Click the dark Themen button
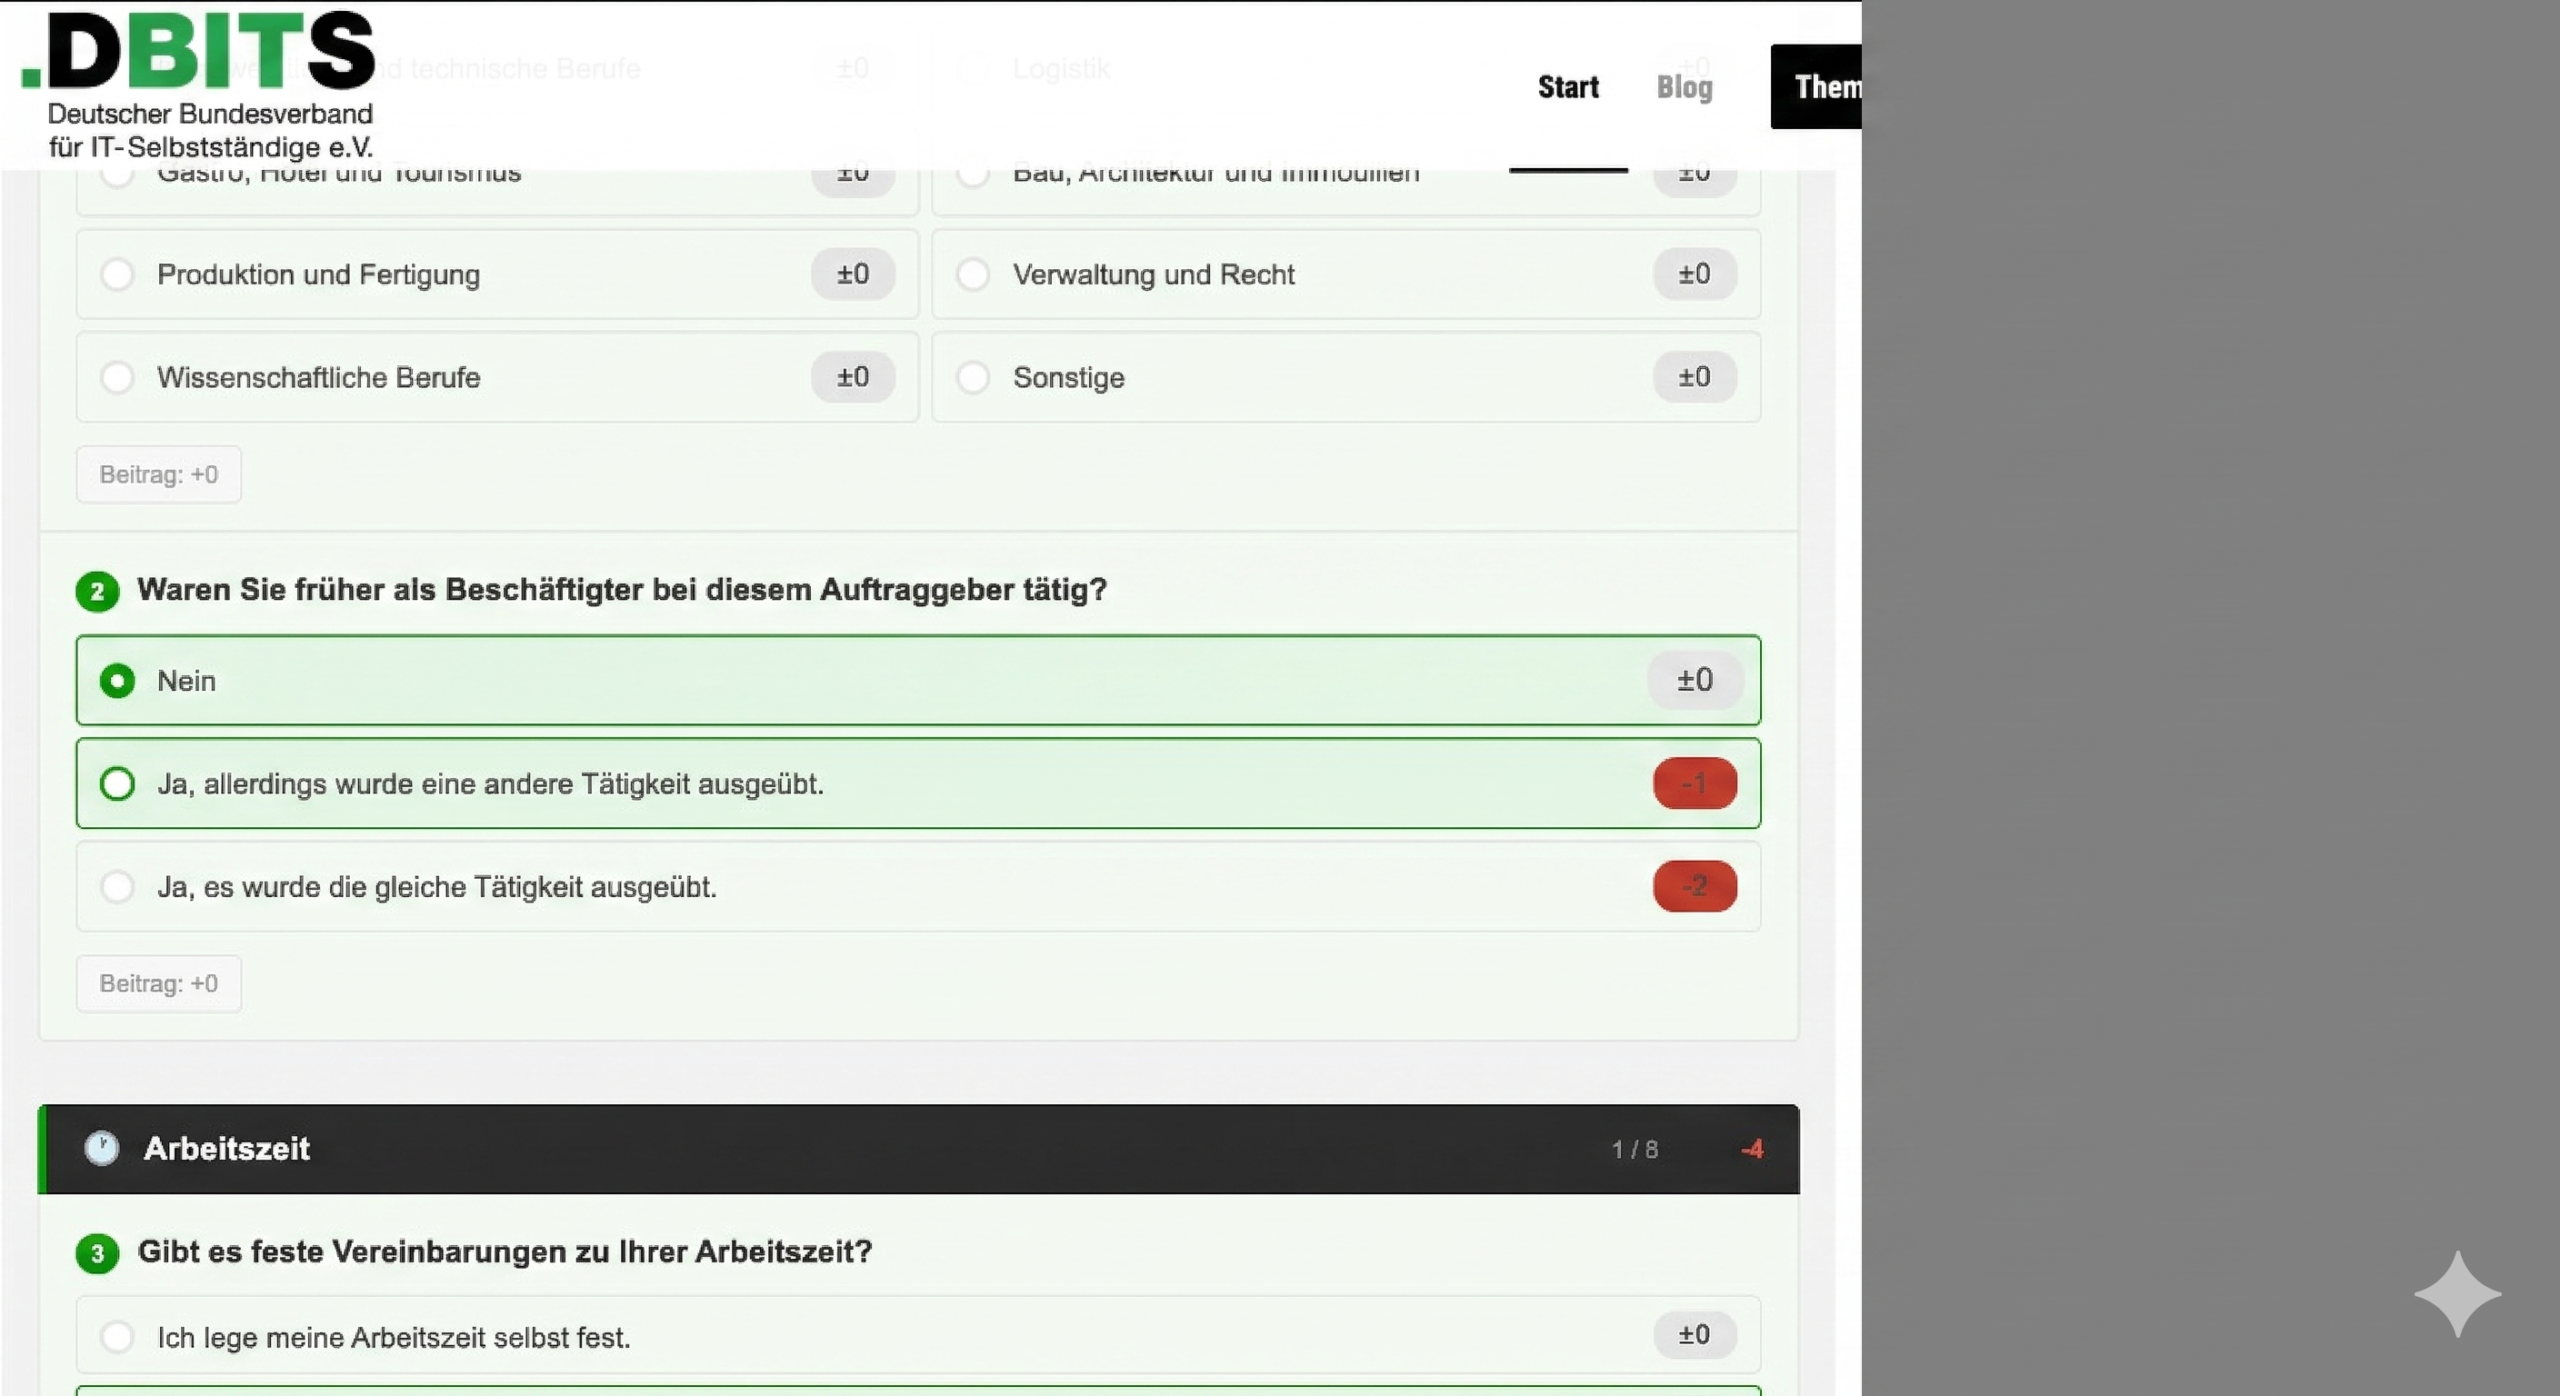Screen dimensions: 2560x1396 pyautogui.click(x=1830, y=87)
